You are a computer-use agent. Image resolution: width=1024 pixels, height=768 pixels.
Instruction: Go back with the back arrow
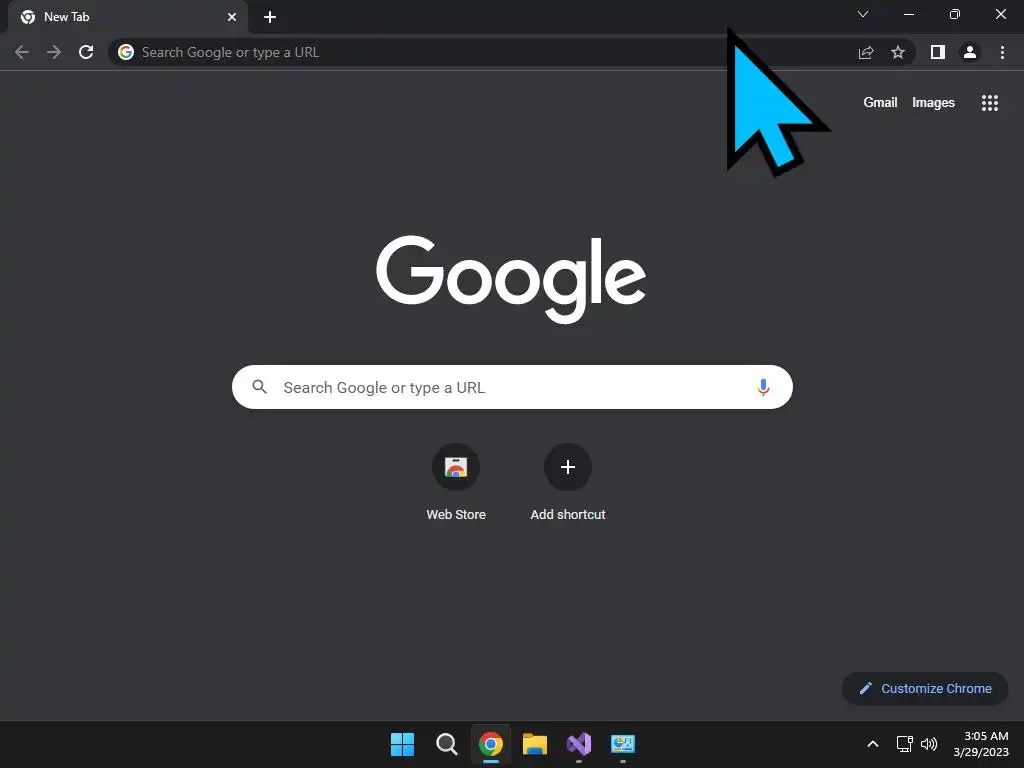tap(22, 52)
